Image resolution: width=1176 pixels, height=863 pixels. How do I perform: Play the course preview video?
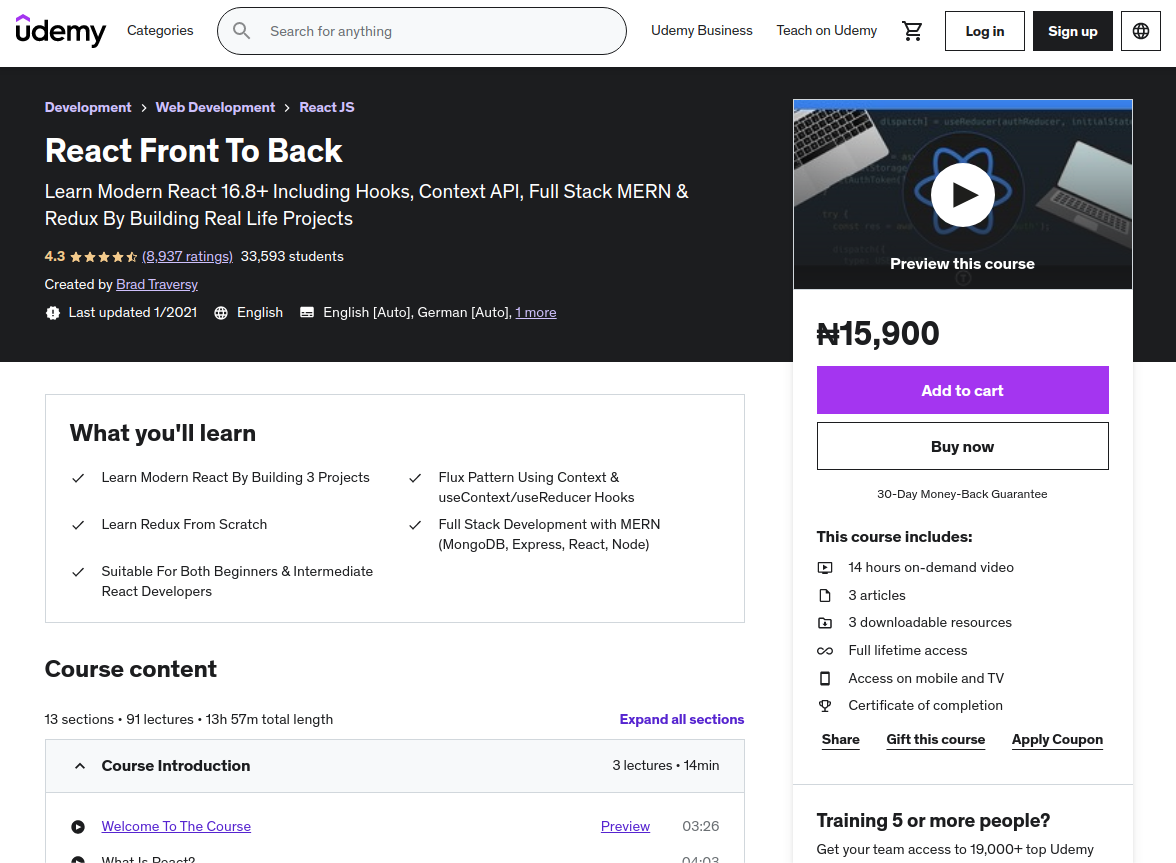click(x=963, y=195)
